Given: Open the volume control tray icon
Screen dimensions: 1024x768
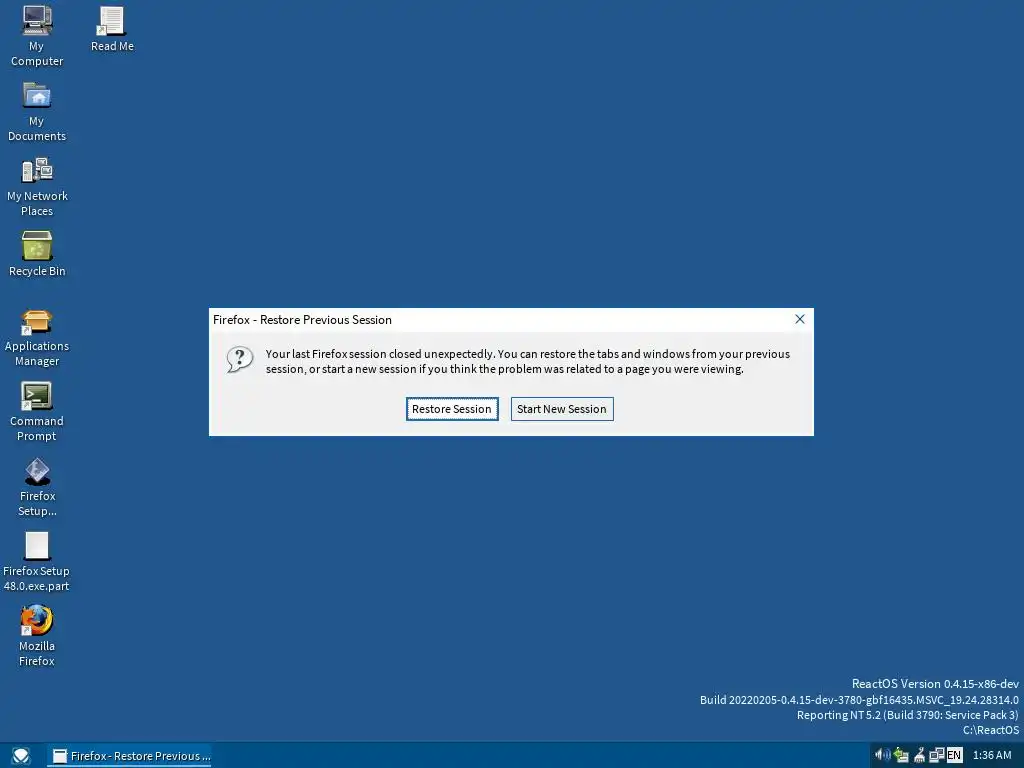Looking at the screenshot, I should click(883, 755).
